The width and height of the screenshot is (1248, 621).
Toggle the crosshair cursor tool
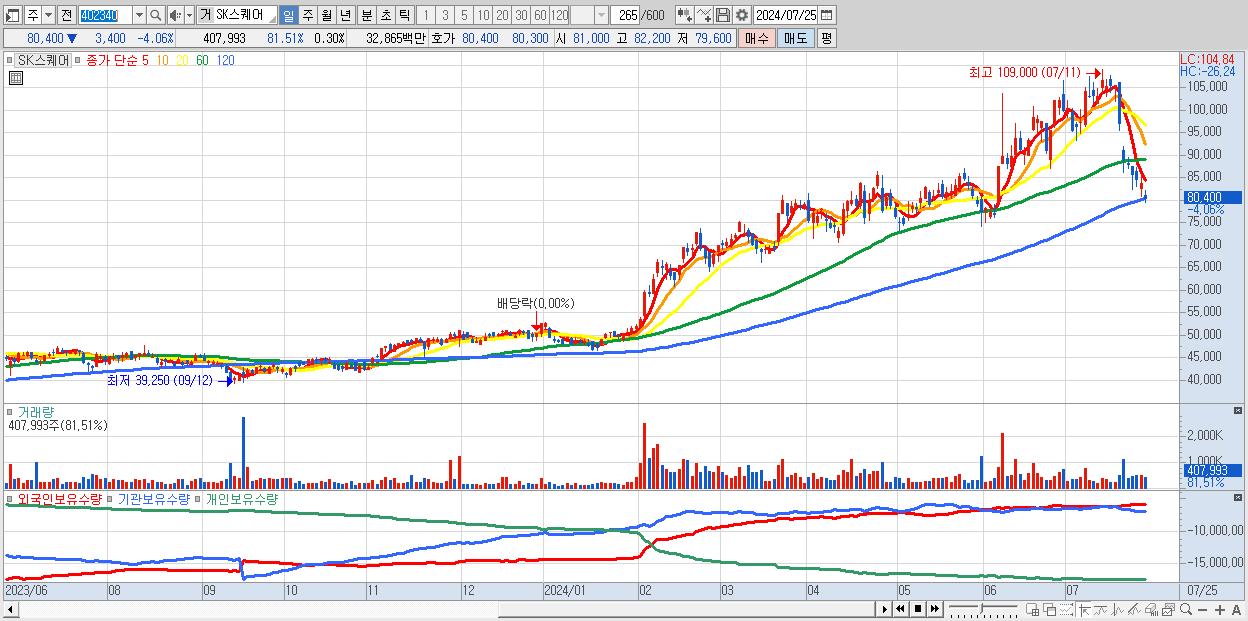pyautogui.click(x=1085, y=609)
